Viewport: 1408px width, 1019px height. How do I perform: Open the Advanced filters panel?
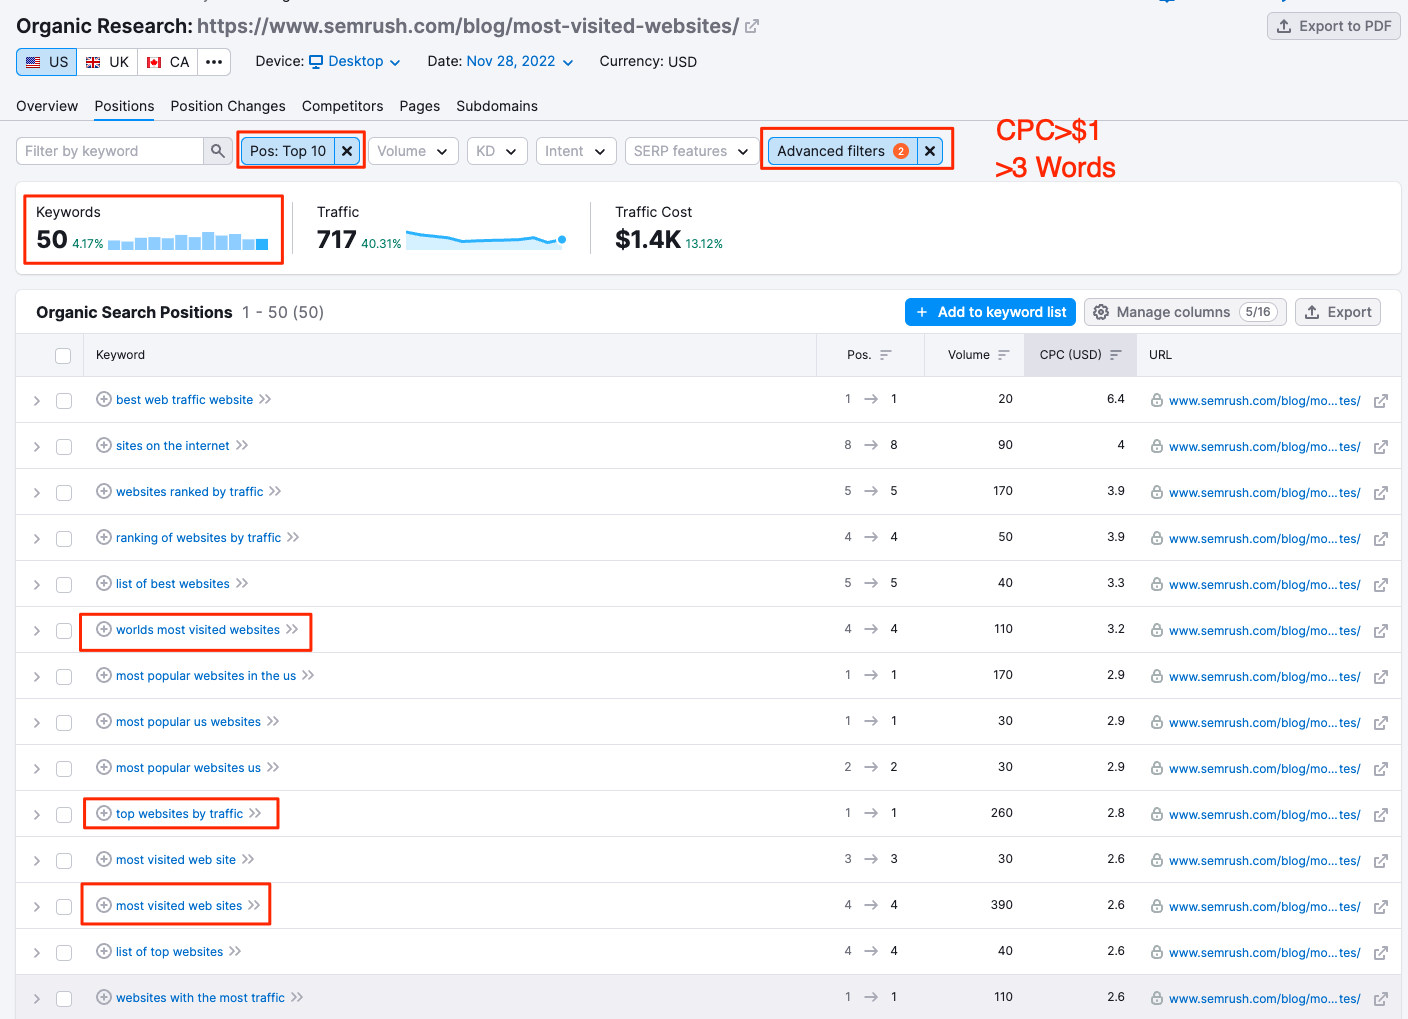(842, 151)
